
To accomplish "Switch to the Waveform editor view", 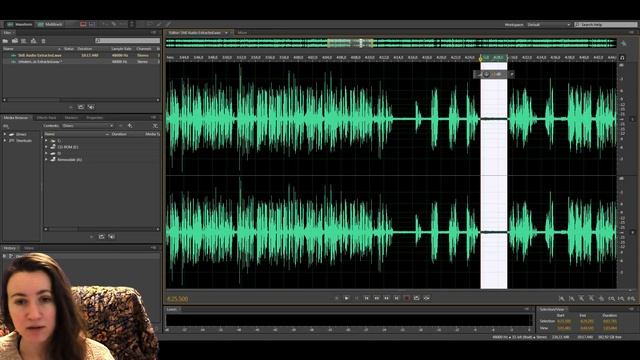I will [x=19, y=24].
